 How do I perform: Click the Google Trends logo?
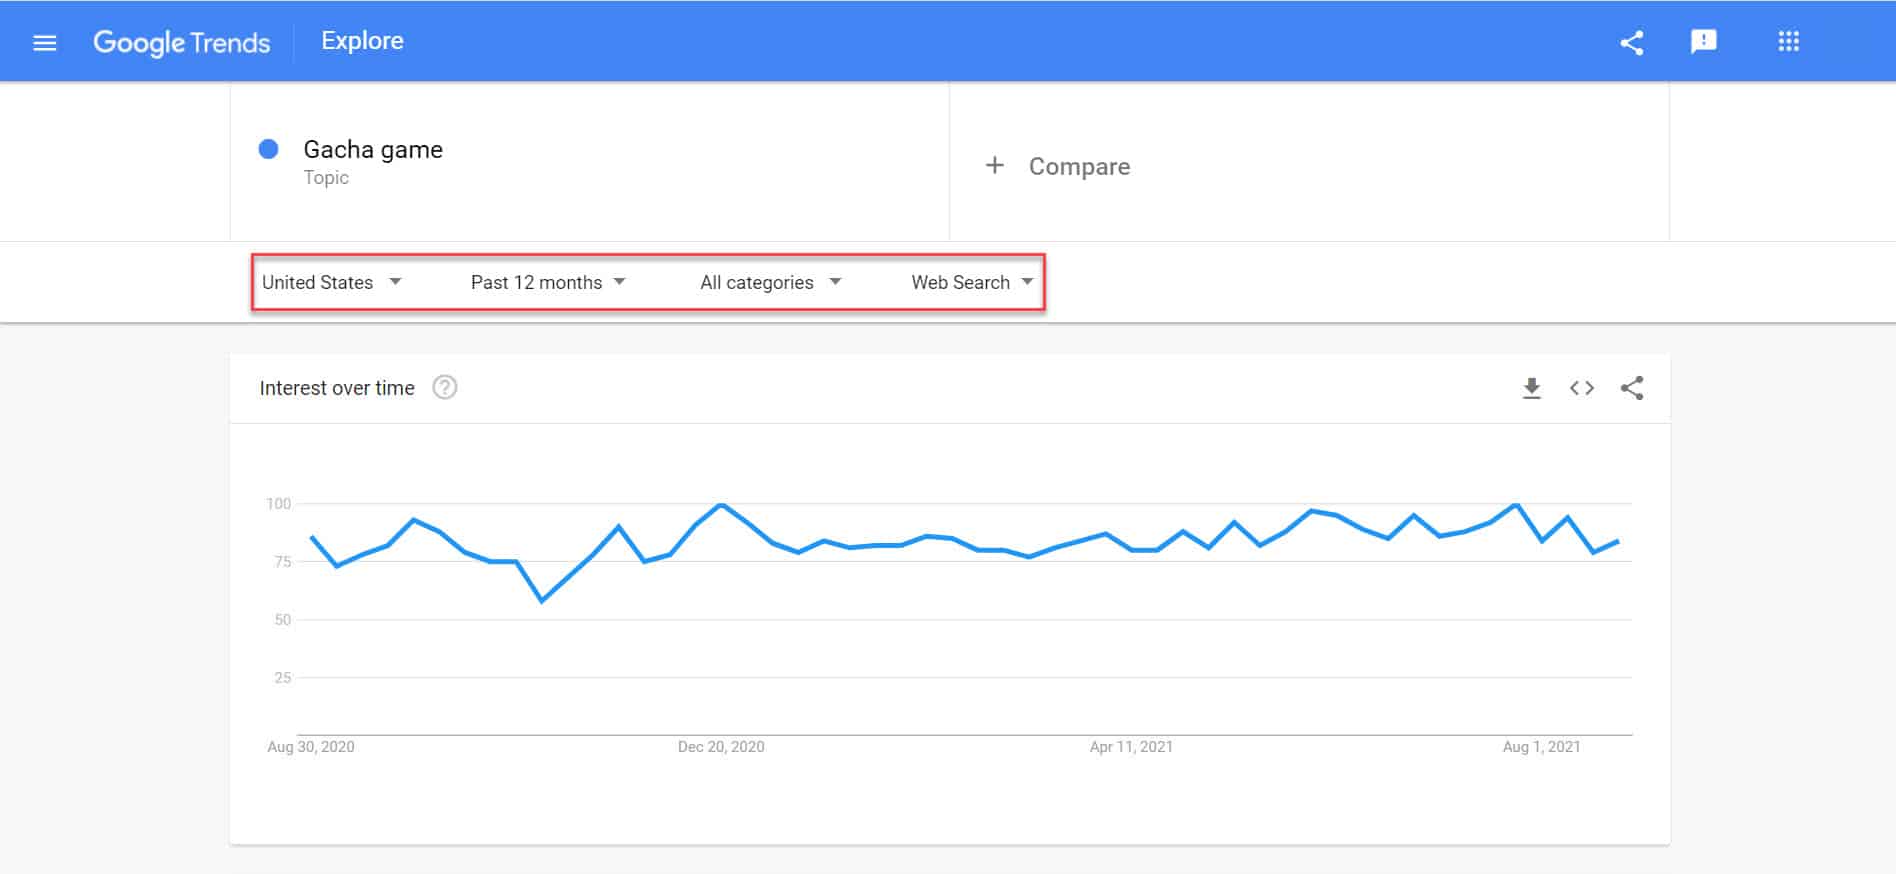182,43
